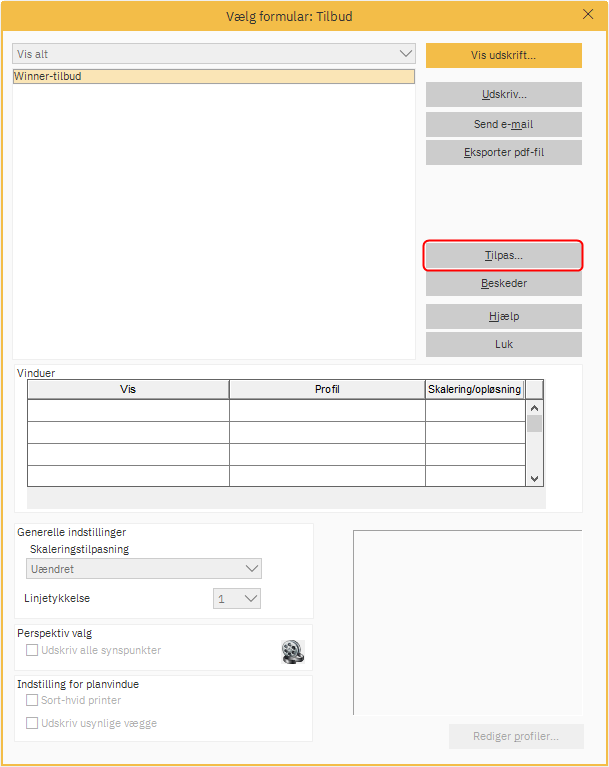609x767 pixels.
Task: Click the Luk button
Action: (x=504, y=344)
